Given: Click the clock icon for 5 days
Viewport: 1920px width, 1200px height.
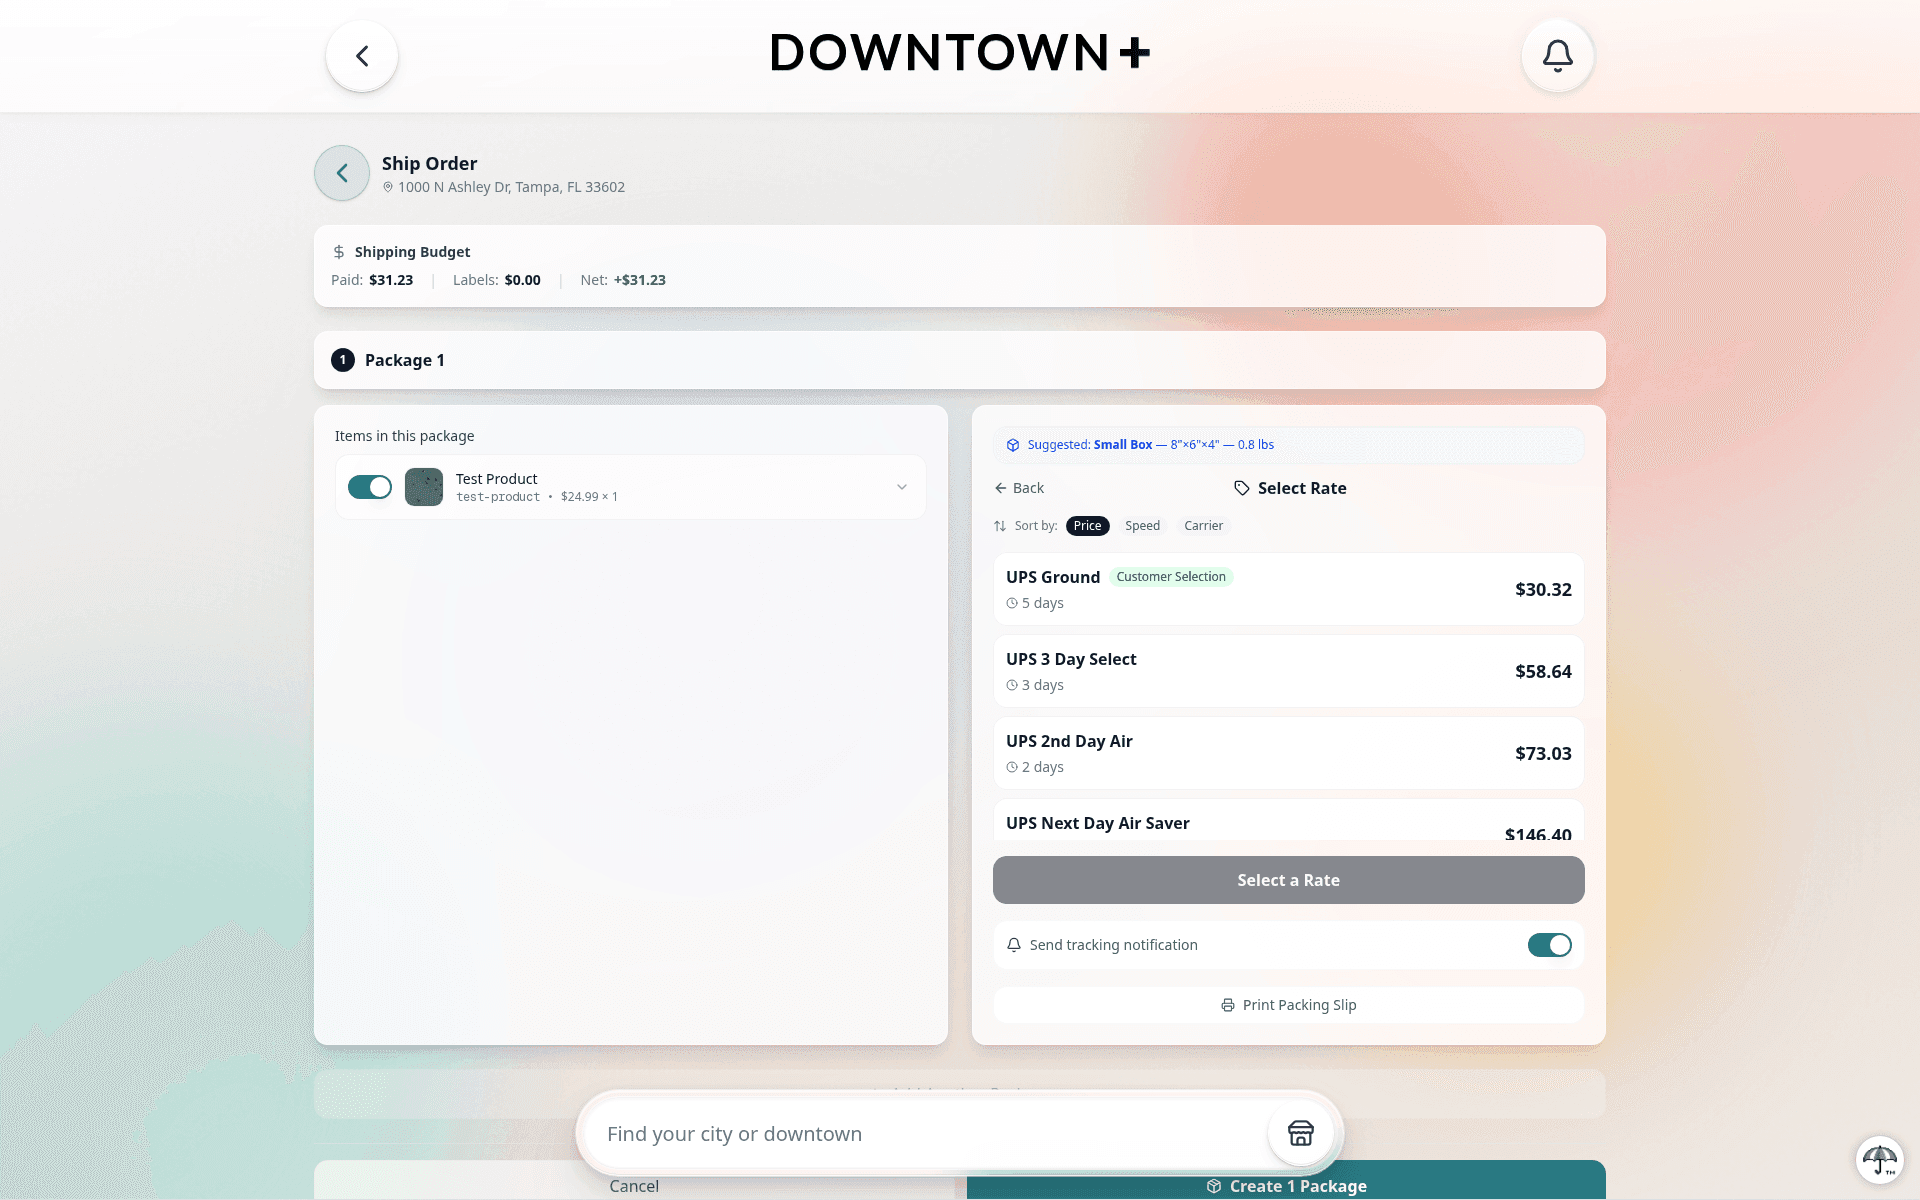Looking at the screenshot, I should (x=1012, y=603).
